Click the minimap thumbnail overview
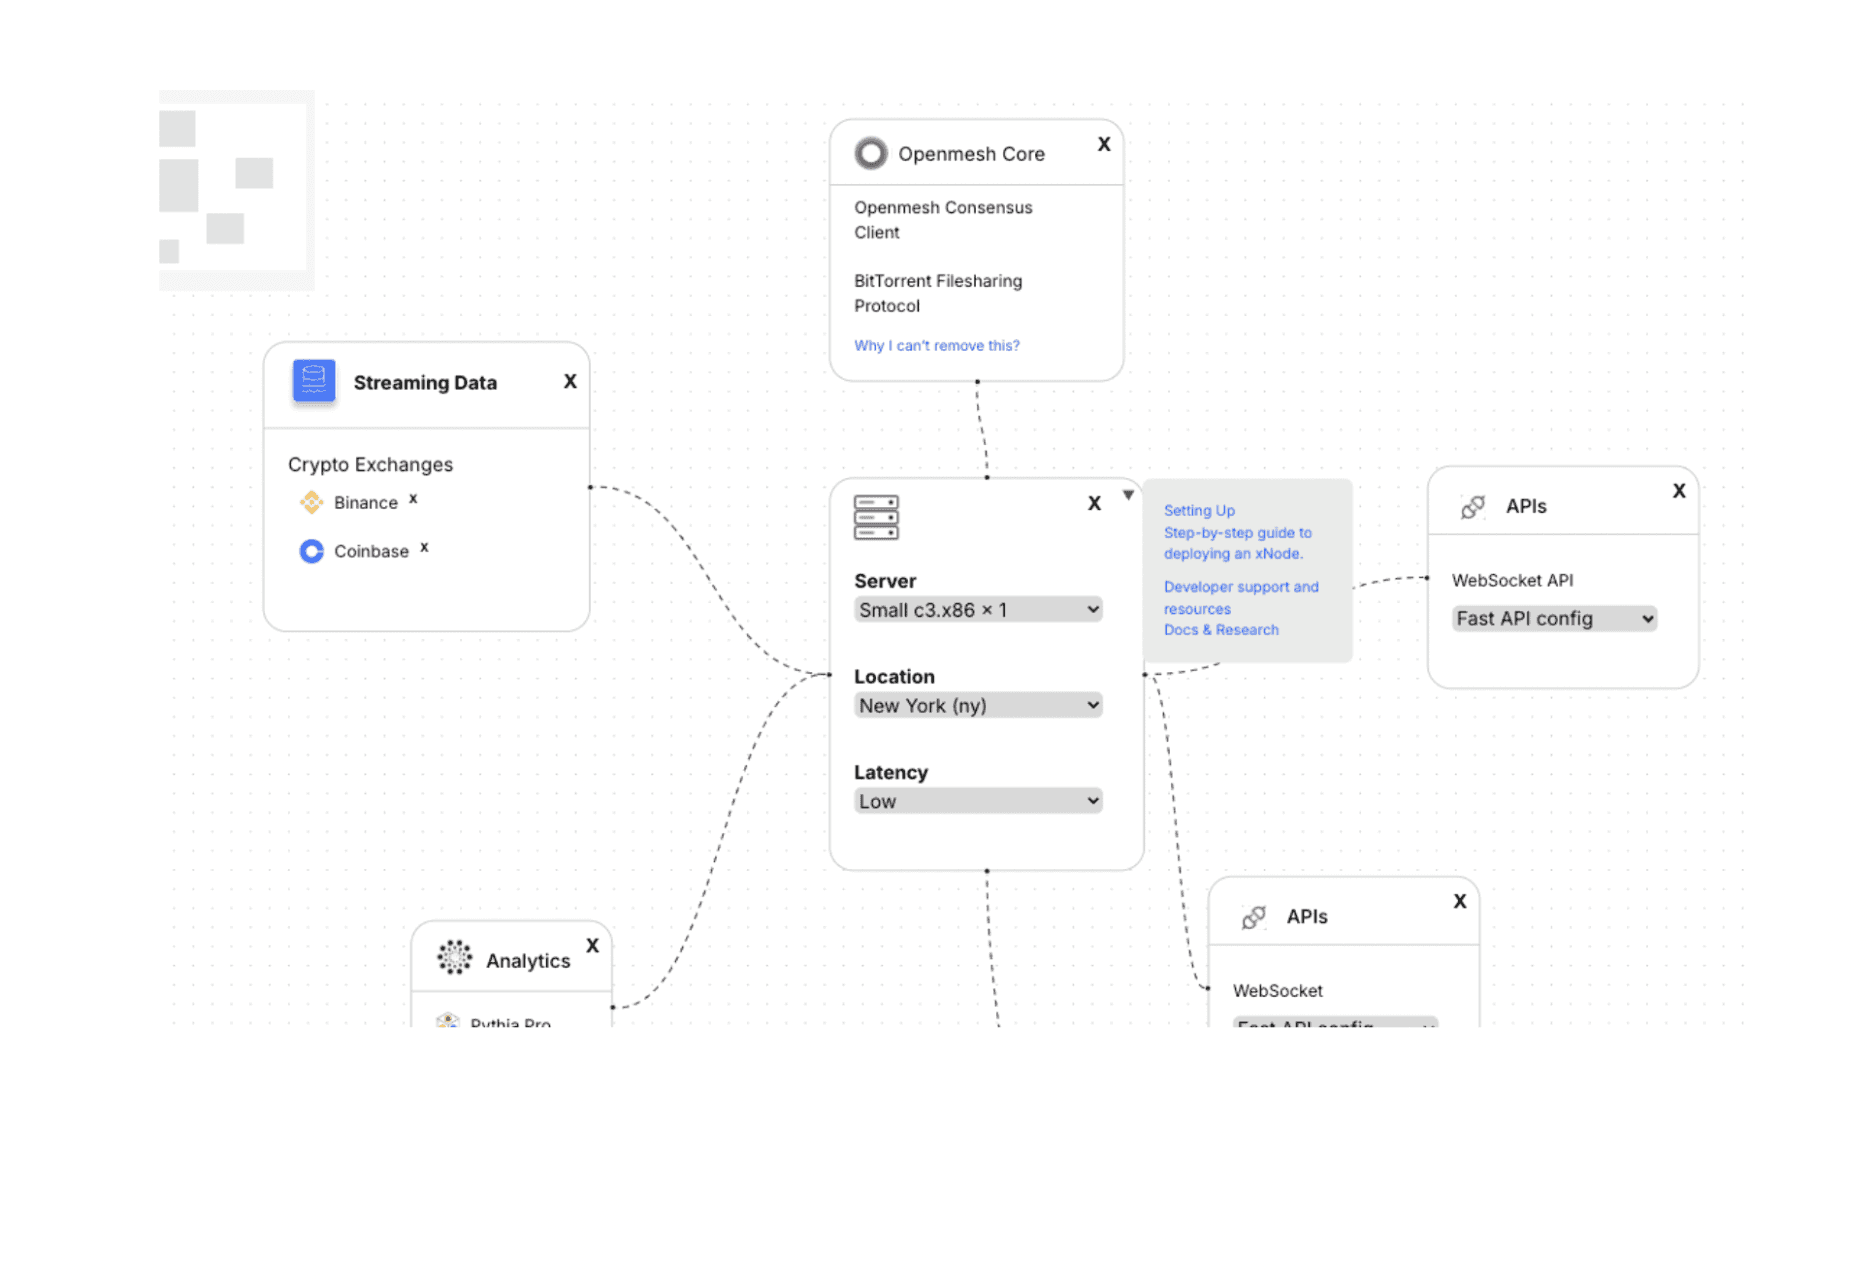Screen dimensions: 1874x1286 [x=236, y=190]
